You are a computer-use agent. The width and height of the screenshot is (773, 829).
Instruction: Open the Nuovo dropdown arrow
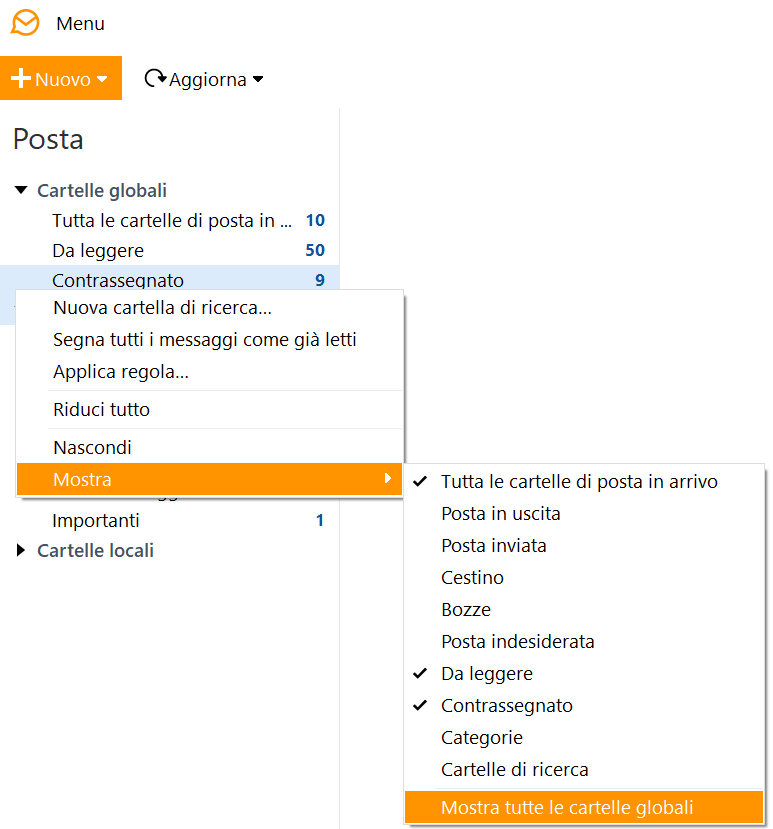point(102,79)
